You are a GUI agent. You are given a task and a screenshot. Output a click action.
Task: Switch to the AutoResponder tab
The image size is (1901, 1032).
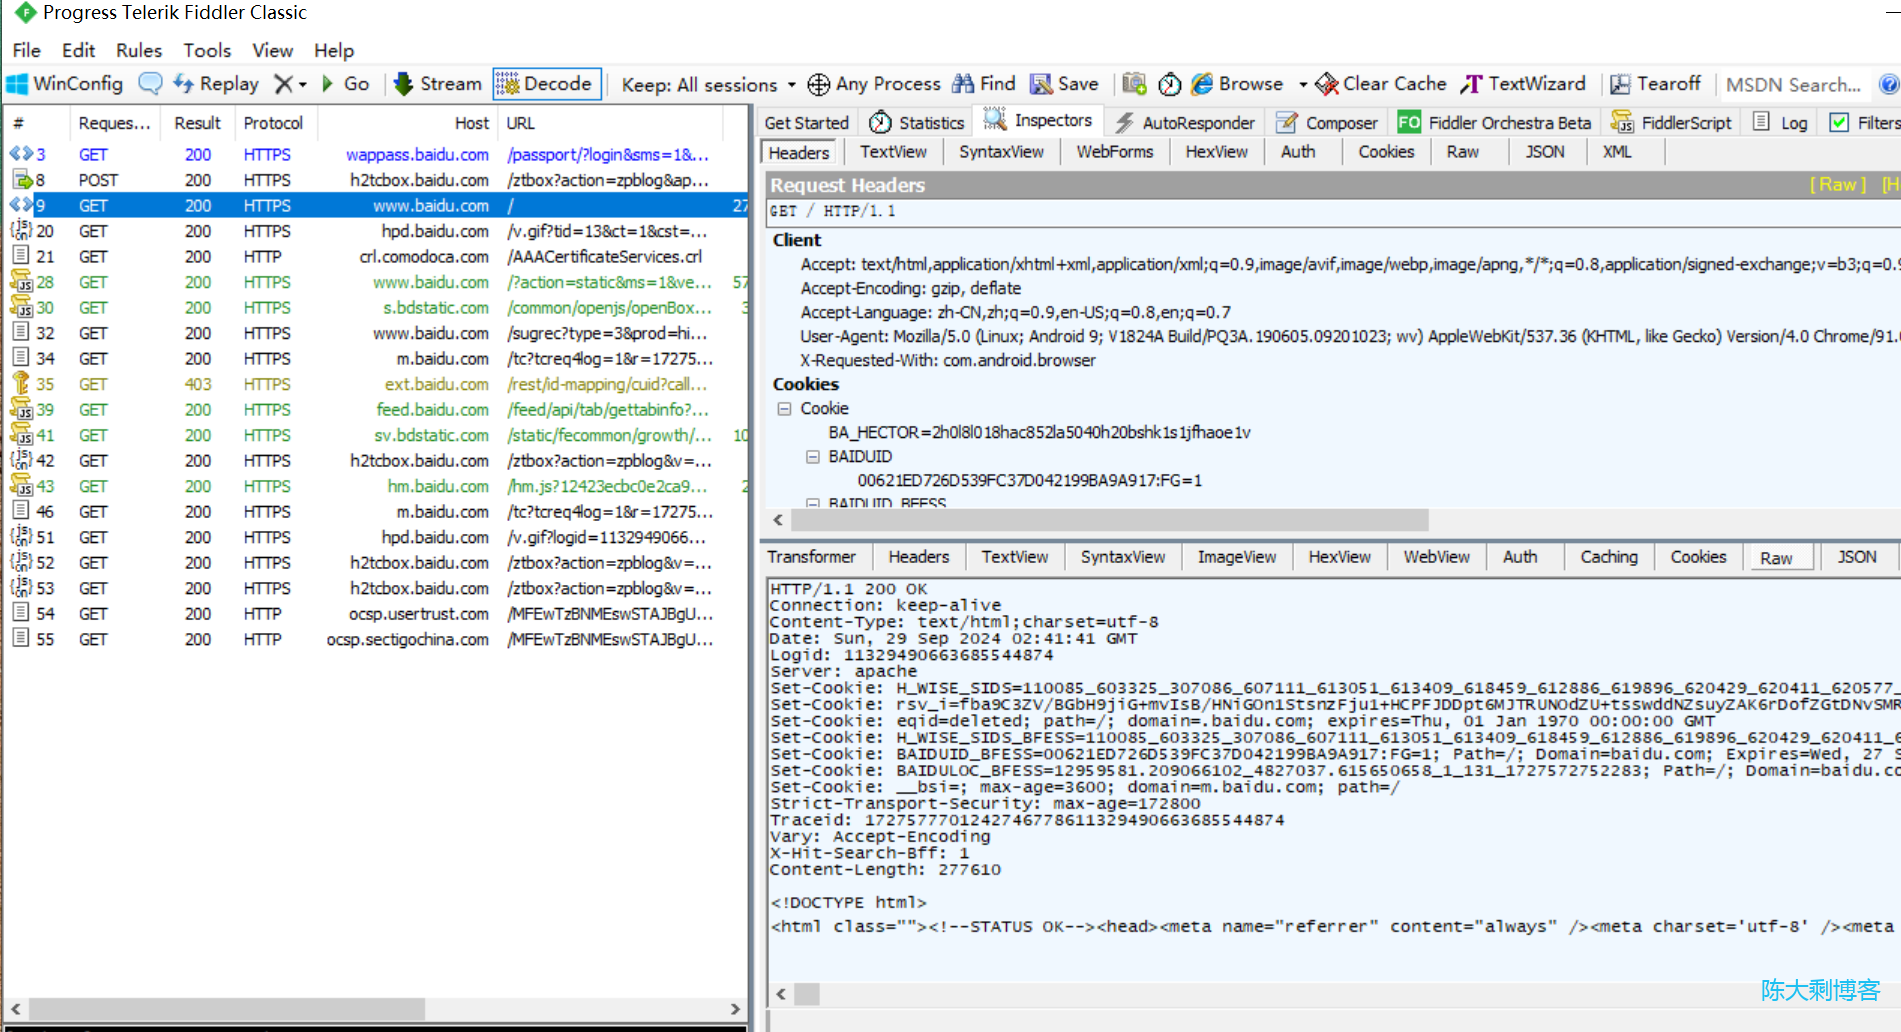pos(1185,123)
